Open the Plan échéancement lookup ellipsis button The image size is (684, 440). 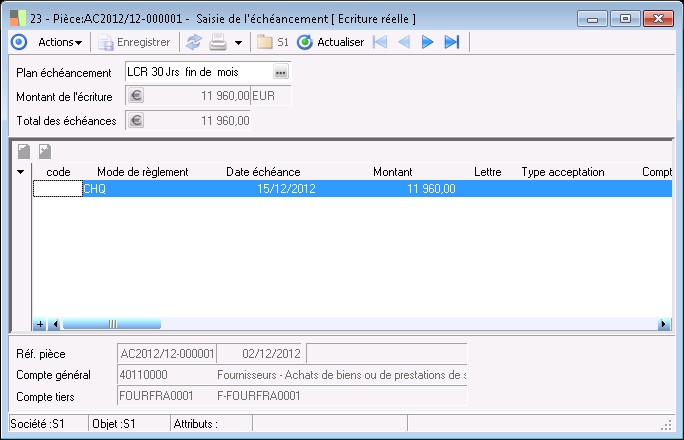coord(280,72)
